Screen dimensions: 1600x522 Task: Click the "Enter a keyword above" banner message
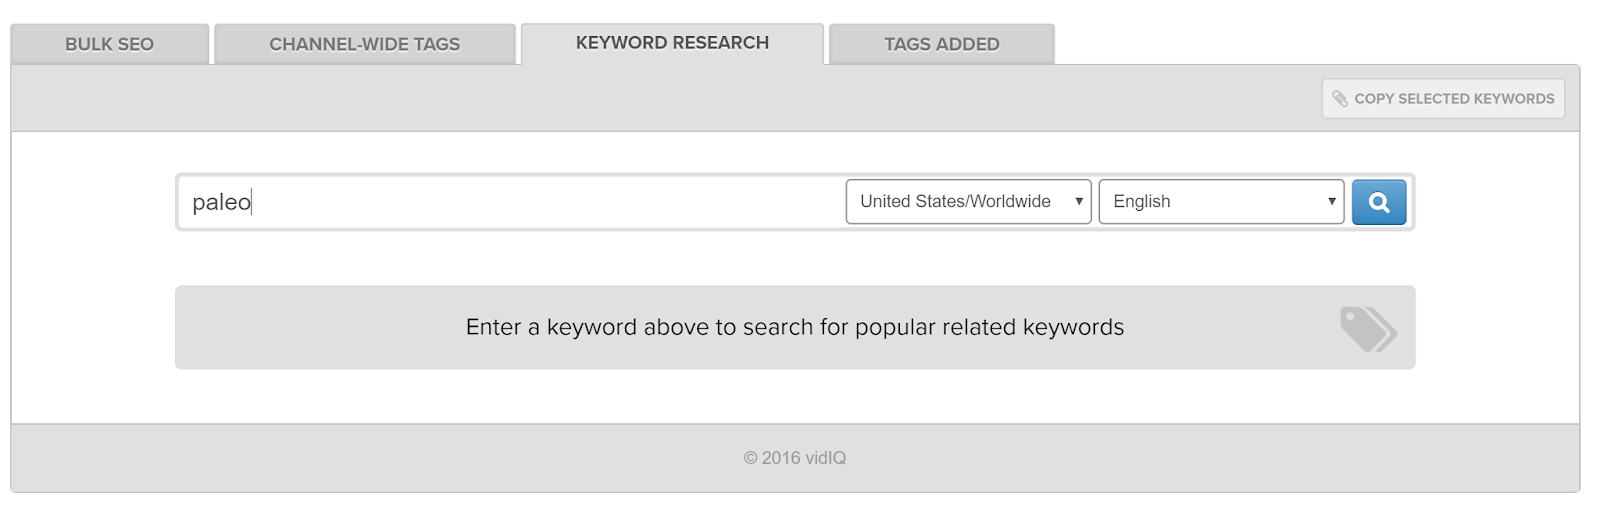(x=794, y=328)
